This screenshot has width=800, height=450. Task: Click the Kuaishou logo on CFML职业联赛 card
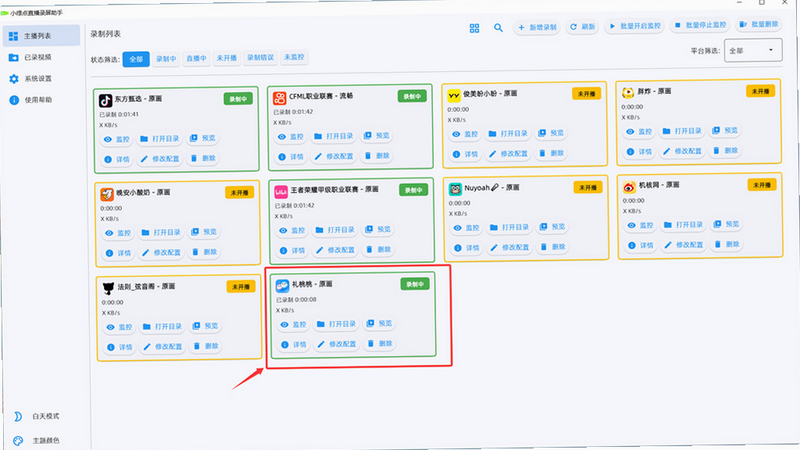click(x=280, y=97)
